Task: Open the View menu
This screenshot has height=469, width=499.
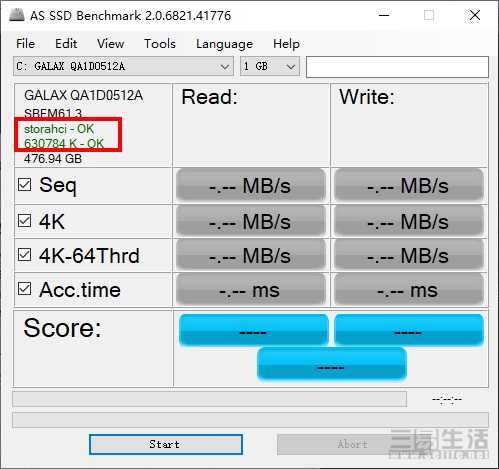Action: (x=110, y=44)
